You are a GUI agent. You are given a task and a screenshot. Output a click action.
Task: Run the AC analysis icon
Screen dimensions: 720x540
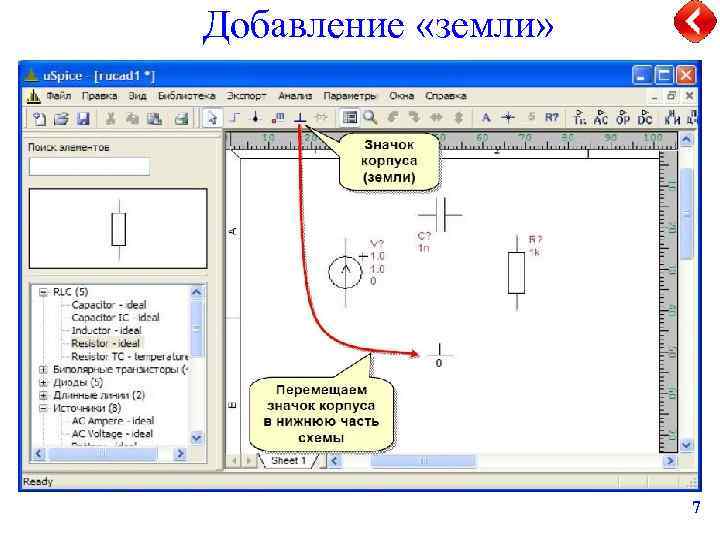[x=601, y=118]
